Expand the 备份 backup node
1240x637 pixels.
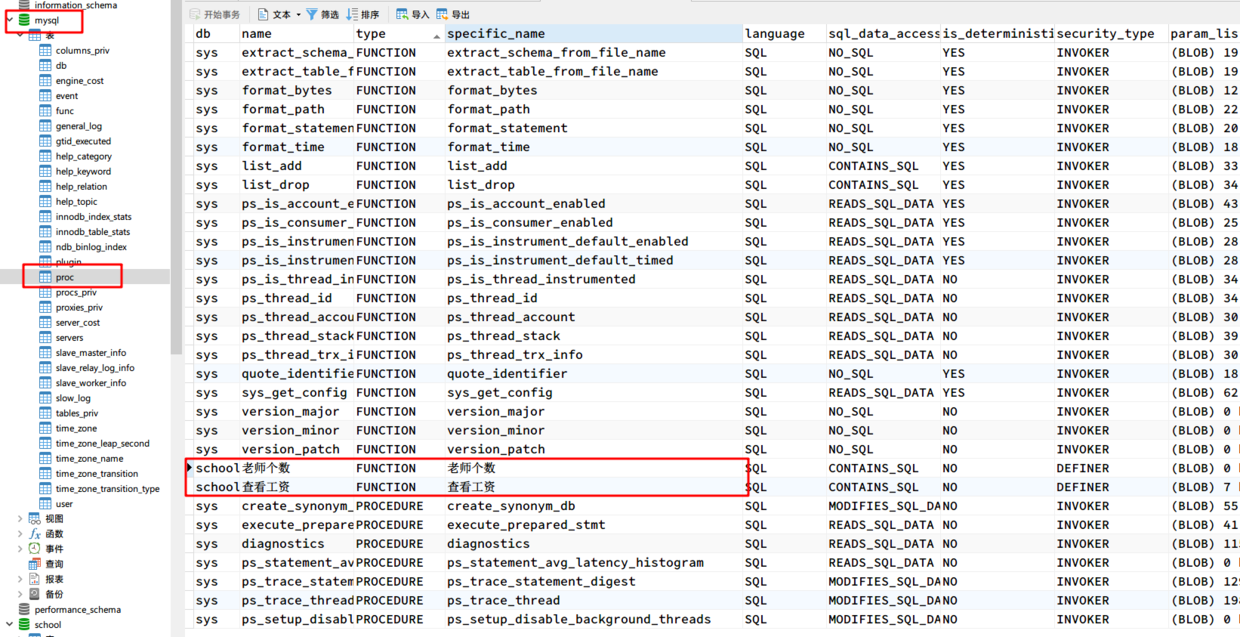point(21,594)
